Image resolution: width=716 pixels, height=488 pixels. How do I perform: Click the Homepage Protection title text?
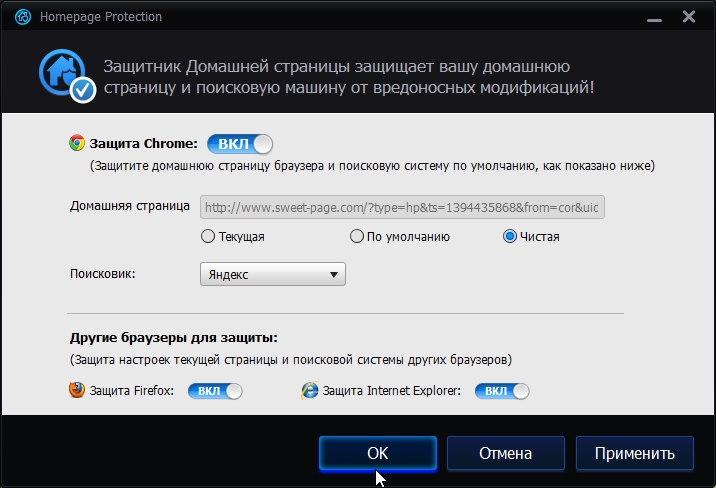point(101,17)
